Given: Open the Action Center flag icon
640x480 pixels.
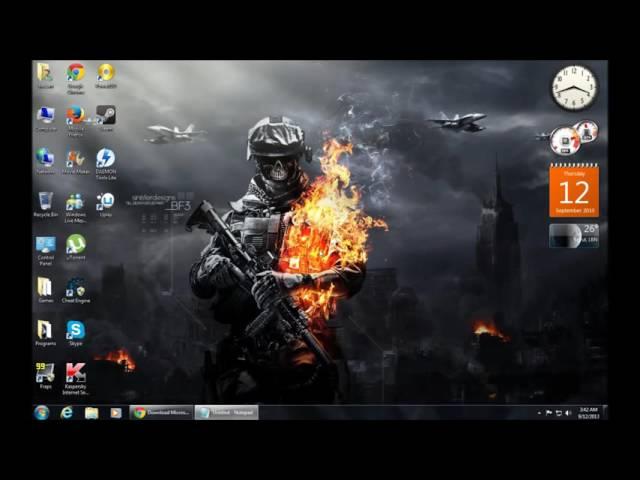Looking at the screenshot, I should (x=549, y=413).
